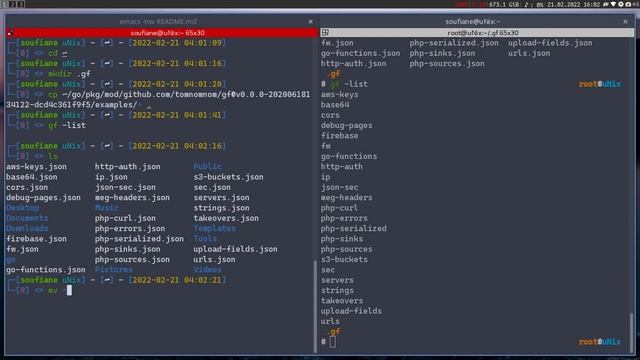This screenshot has height=360, width=640.
Task: Click the 673.1 GiB disk usage indicator
Action: [504, 4]
